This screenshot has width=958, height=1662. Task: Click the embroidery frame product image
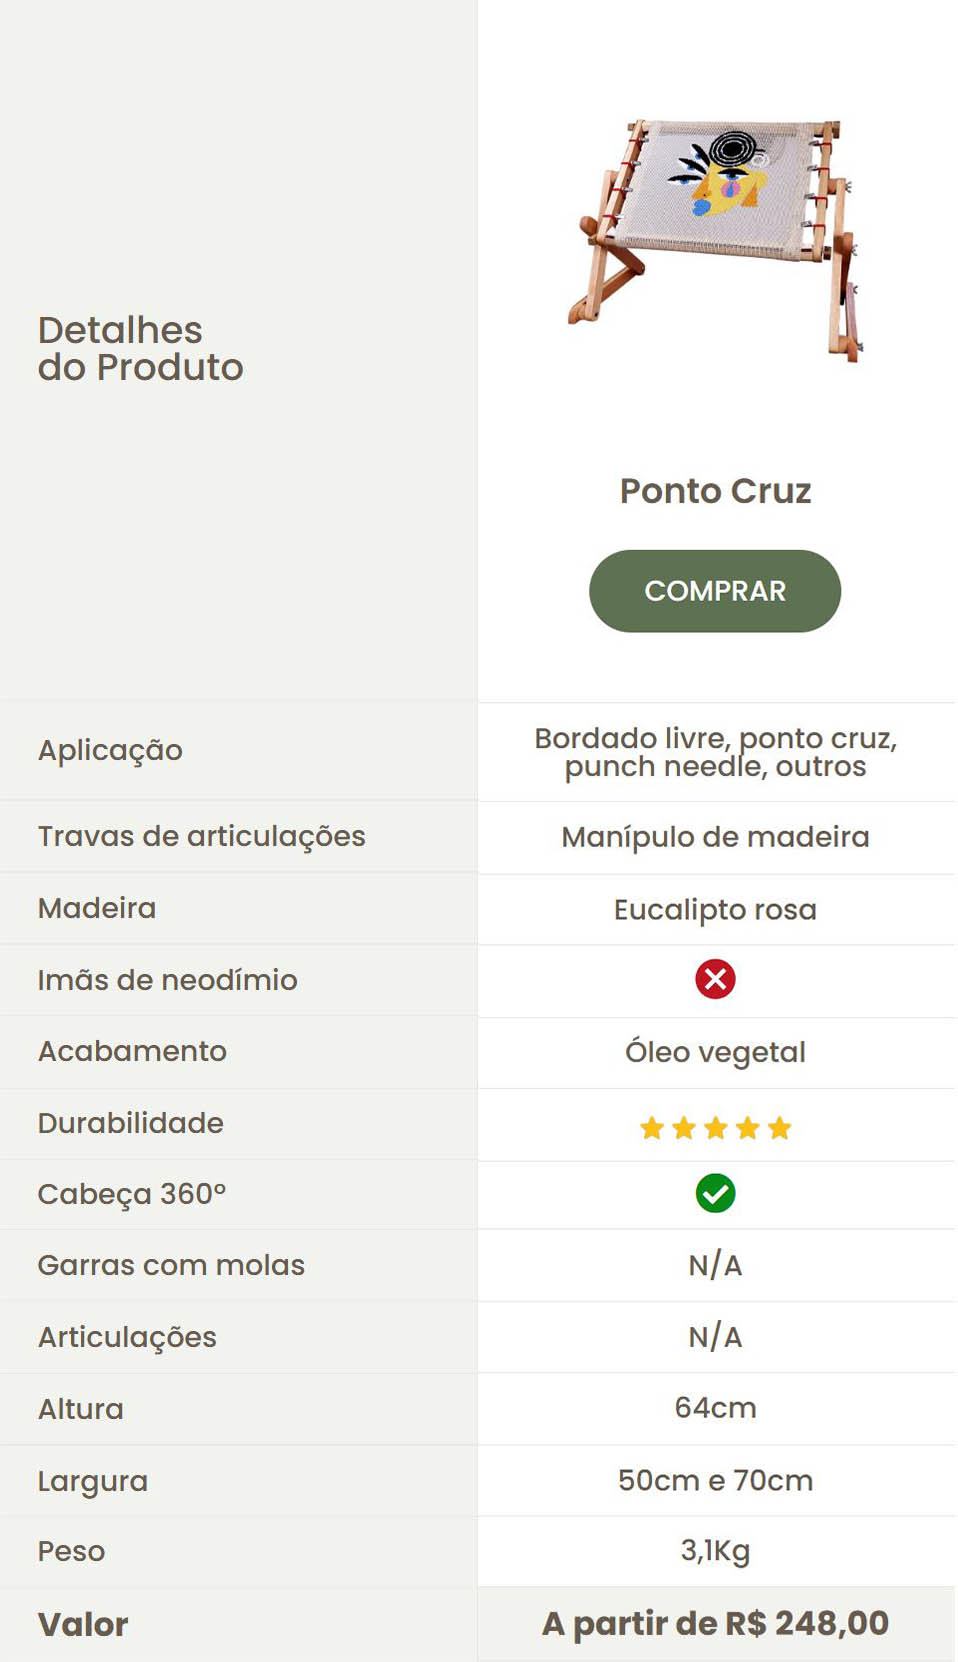[715, 238]
